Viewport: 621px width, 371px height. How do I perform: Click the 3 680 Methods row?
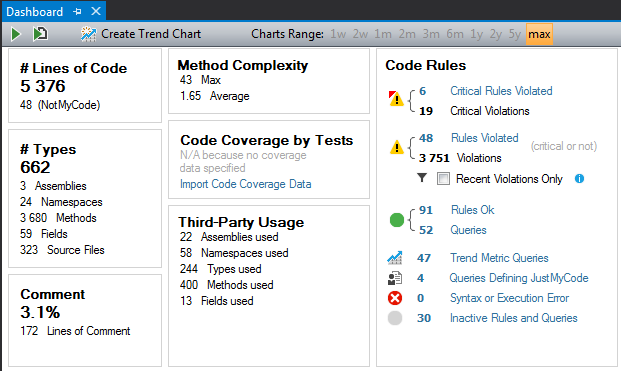(x=58, y=218)
